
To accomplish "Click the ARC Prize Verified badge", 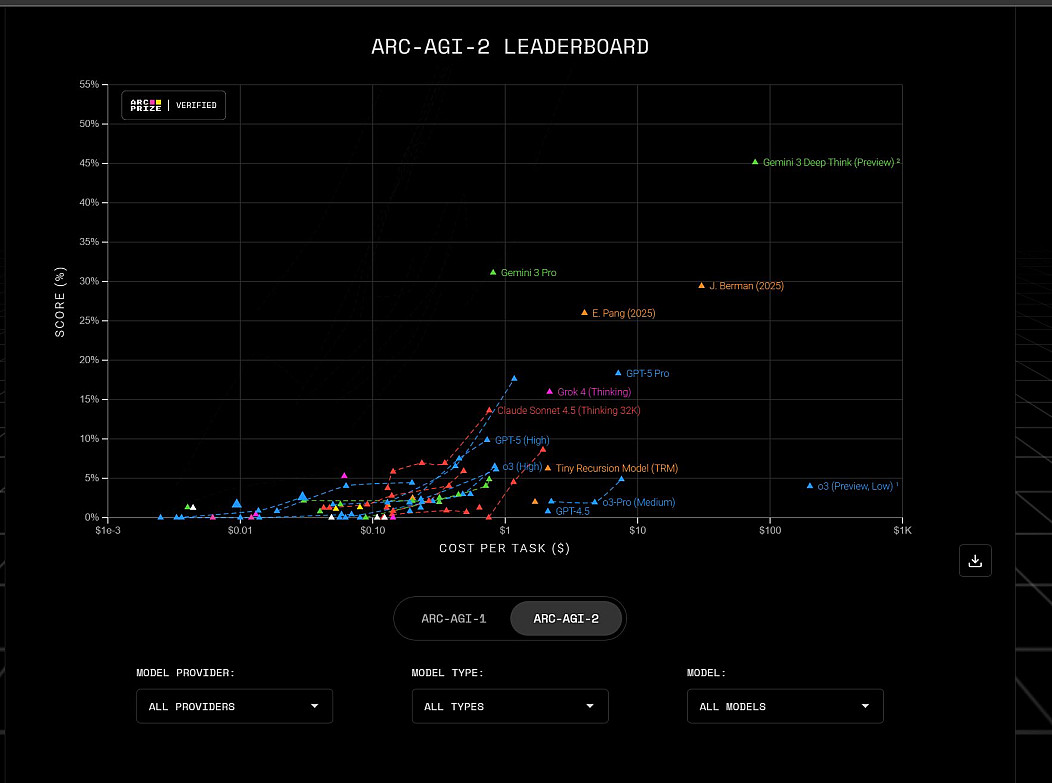I will (x=174, y=105).
